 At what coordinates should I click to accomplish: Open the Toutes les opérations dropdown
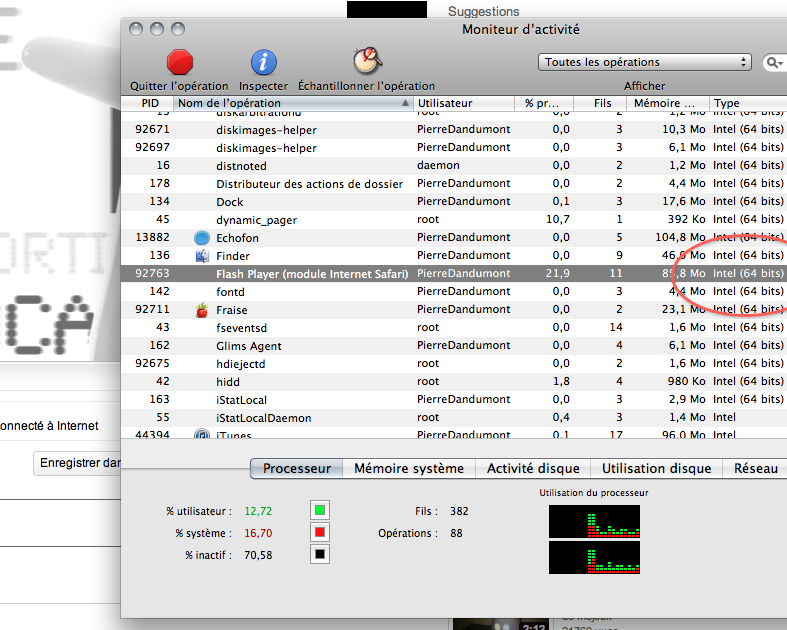click(x=645, y=62)
